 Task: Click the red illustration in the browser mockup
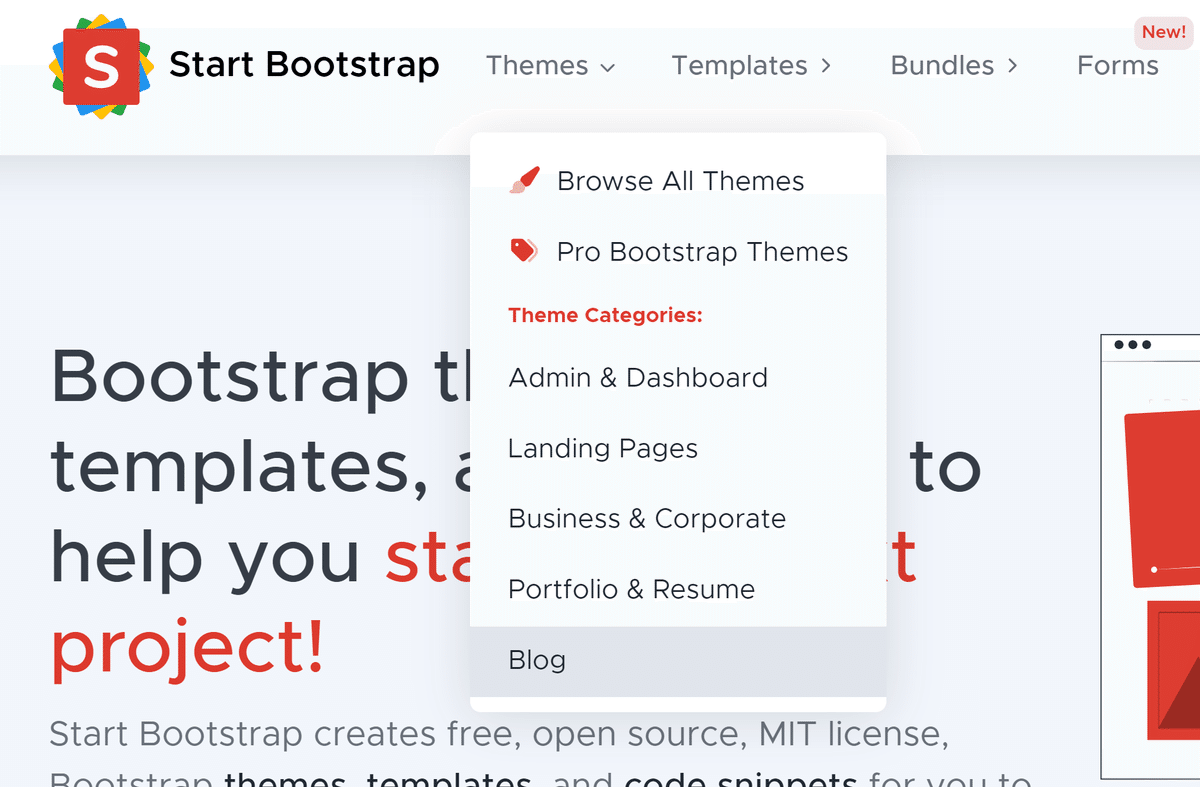coord(1162,497)
